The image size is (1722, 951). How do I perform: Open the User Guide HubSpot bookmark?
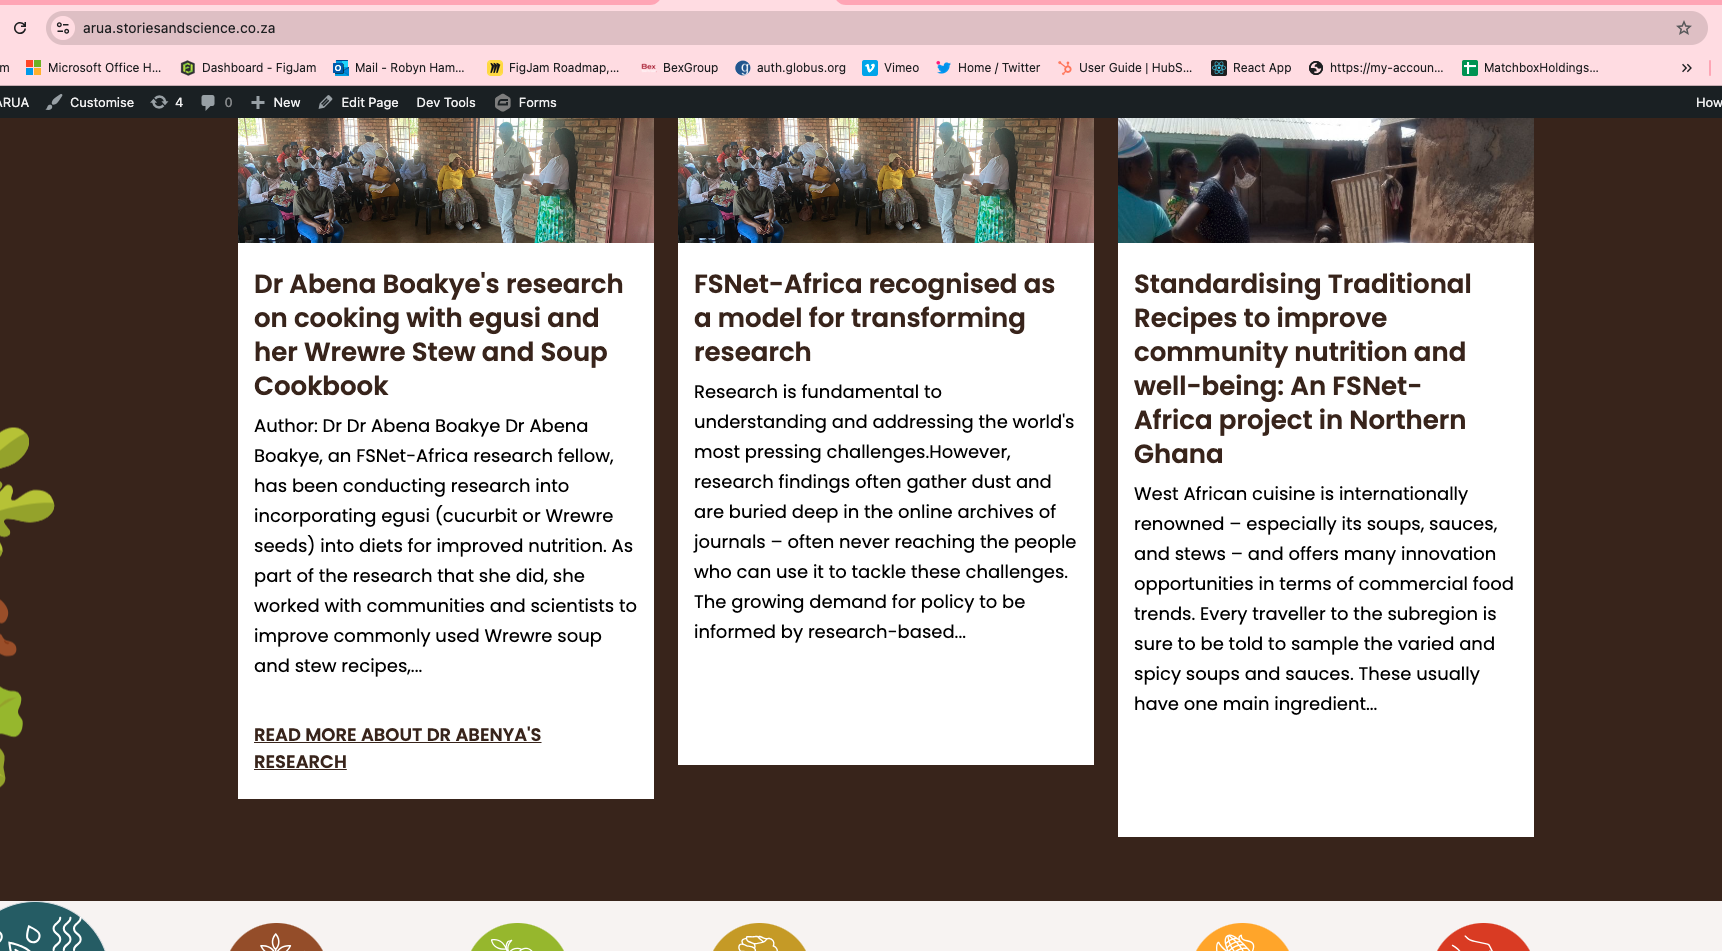point(1125,68)
